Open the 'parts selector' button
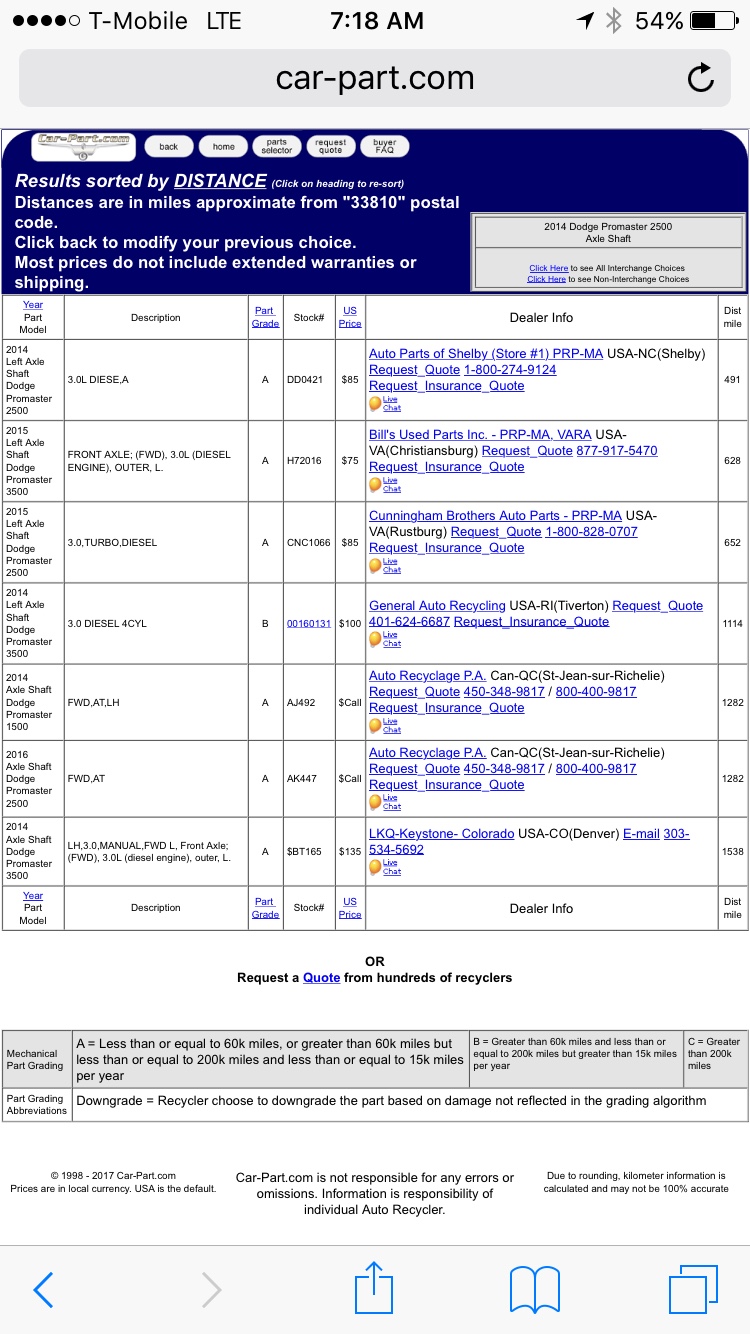The width and height of the screenshot is (750, 1334). (277, 146)
